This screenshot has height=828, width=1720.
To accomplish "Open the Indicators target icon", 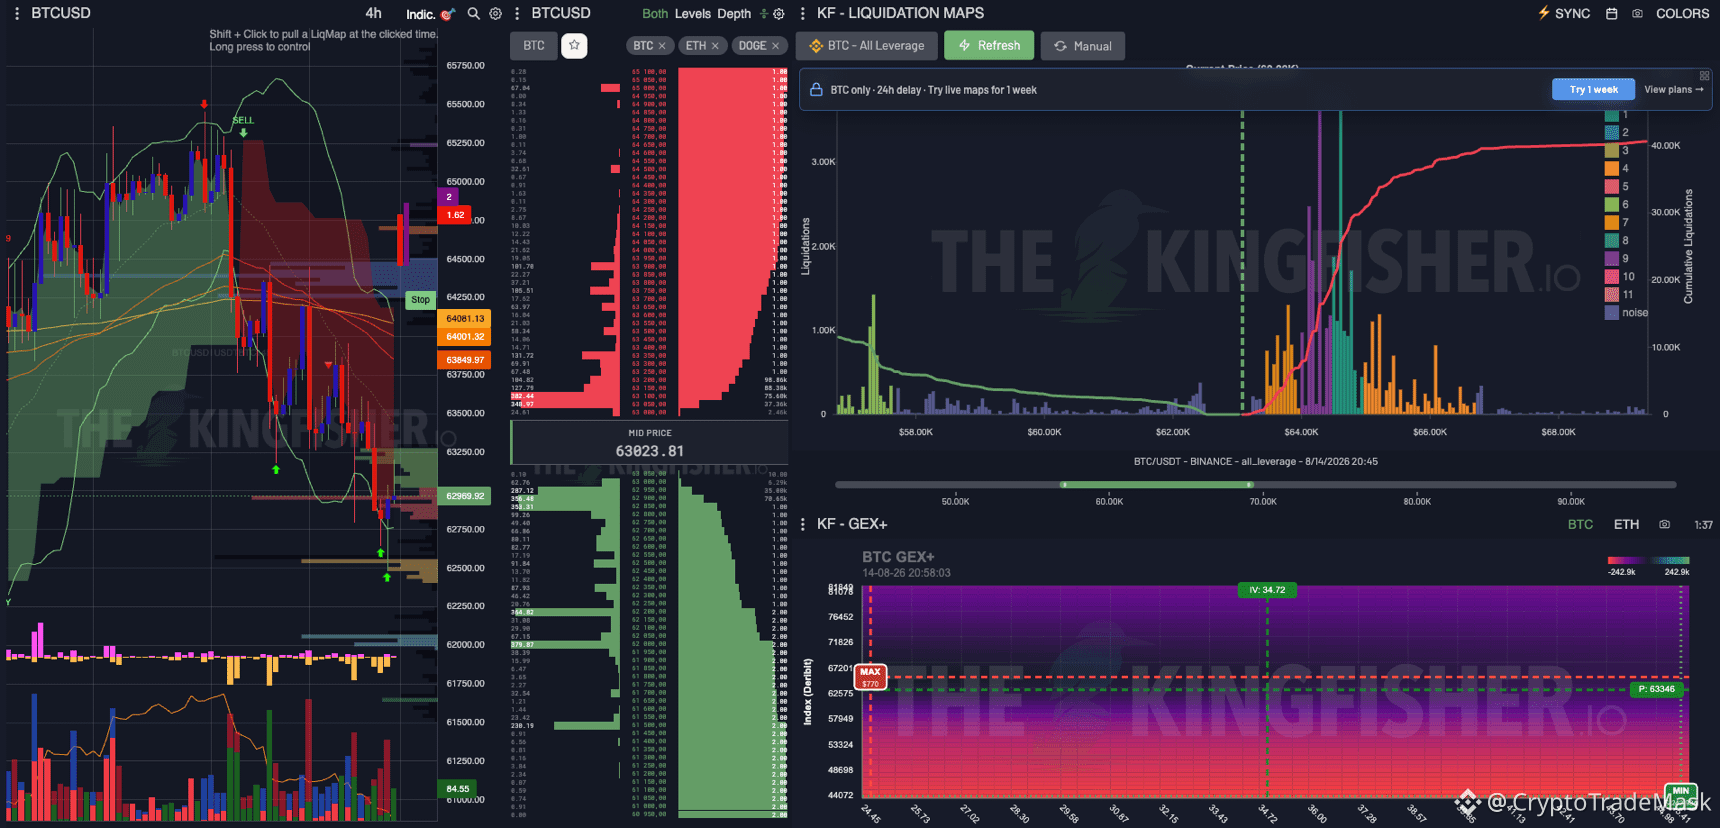I will pos(448,14).
